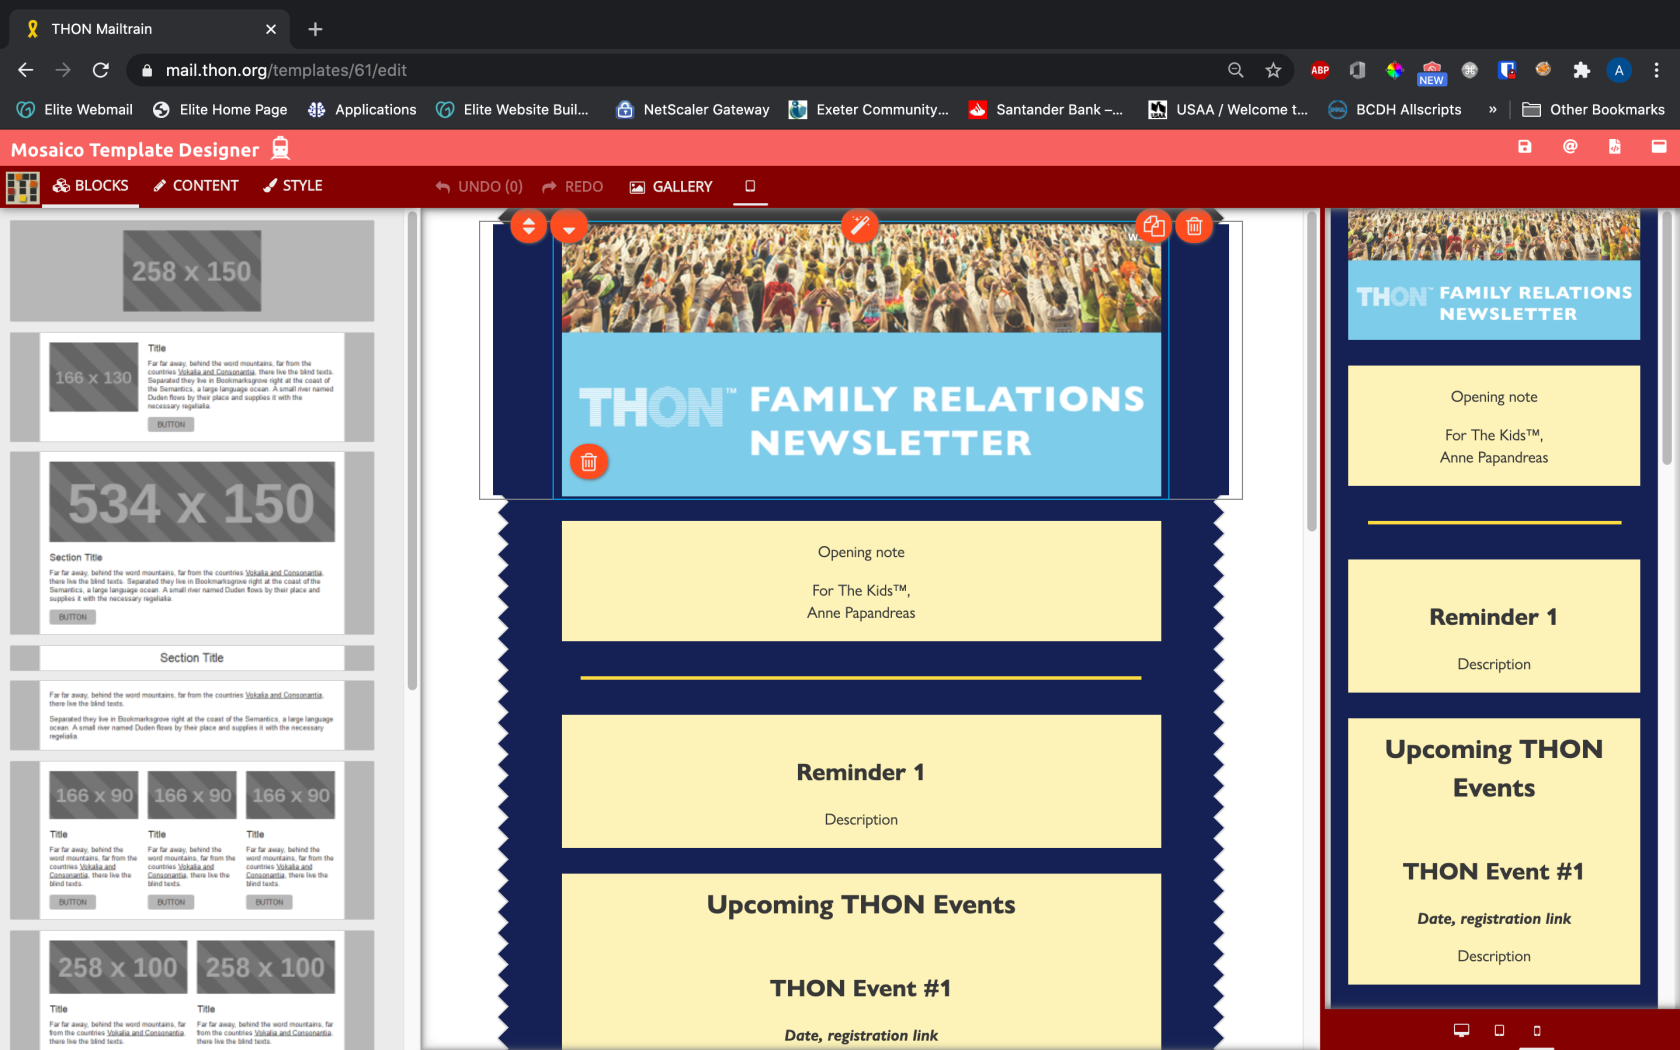Open the Extensions puzzle menu
The height and width of the screenshot is (1050, 1680).
[1581, 70]
